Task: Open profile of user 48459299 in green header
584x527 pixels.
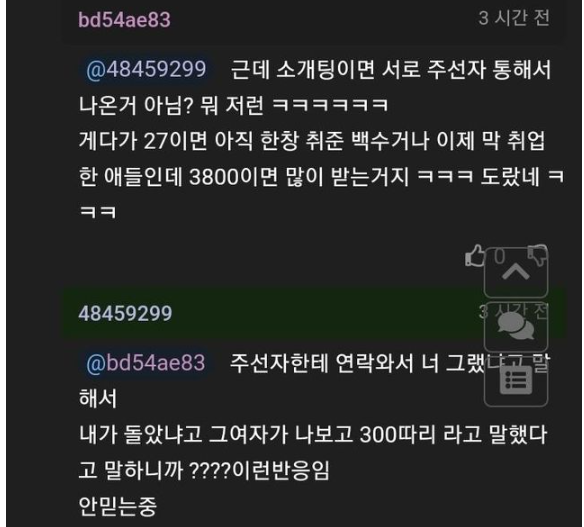Action: pyautogui.click(x=125, y=313)
